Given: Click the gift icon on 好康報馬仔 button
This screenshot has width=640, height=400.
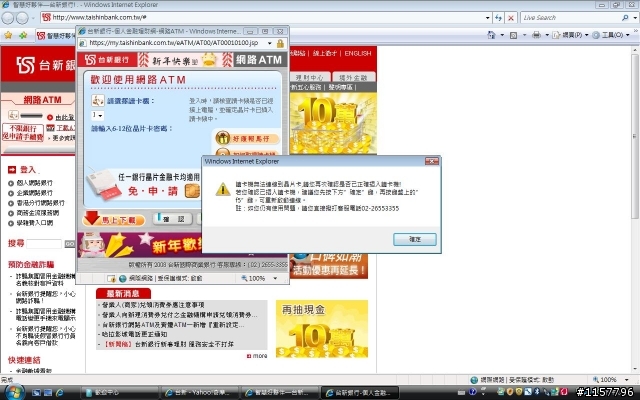Looking at the screenshot, I should pos(223,138).
